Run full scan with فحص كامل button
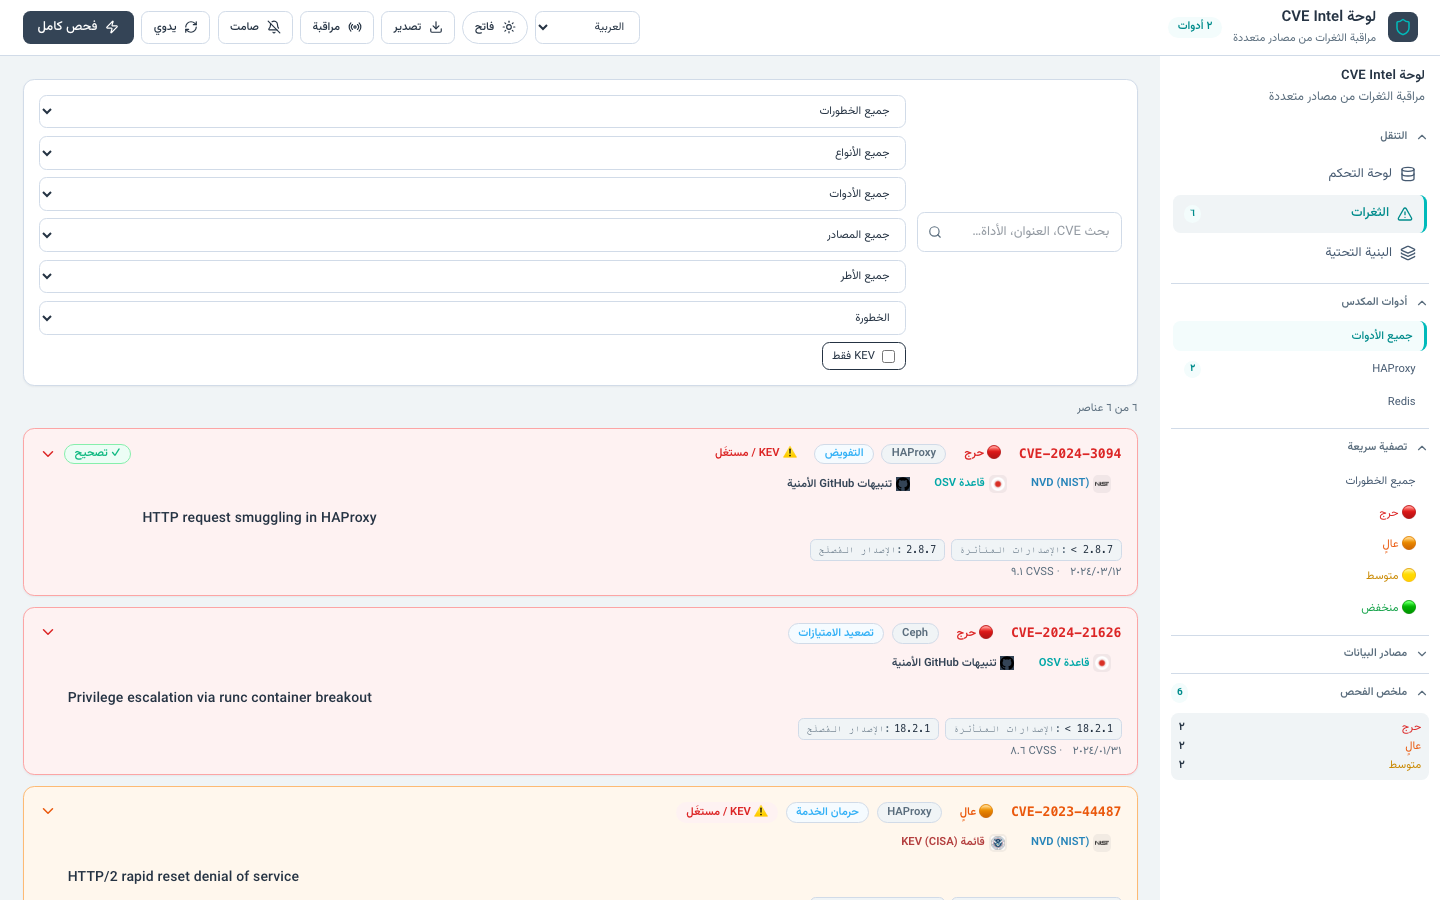Viewport: 1440px width, 900px height. [78, 27]
